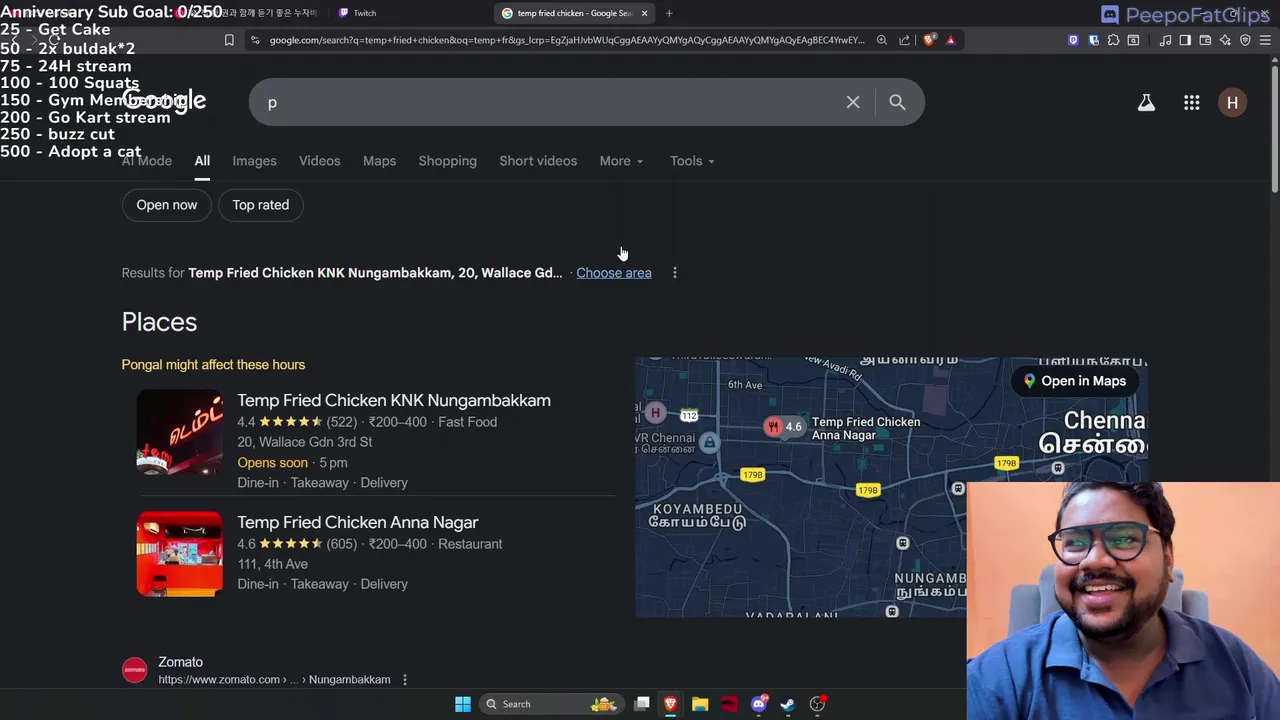Viewport: 1280px width, 720px height.
Task: Open the Extensions puzzle menu
Action: (1113, 40)
